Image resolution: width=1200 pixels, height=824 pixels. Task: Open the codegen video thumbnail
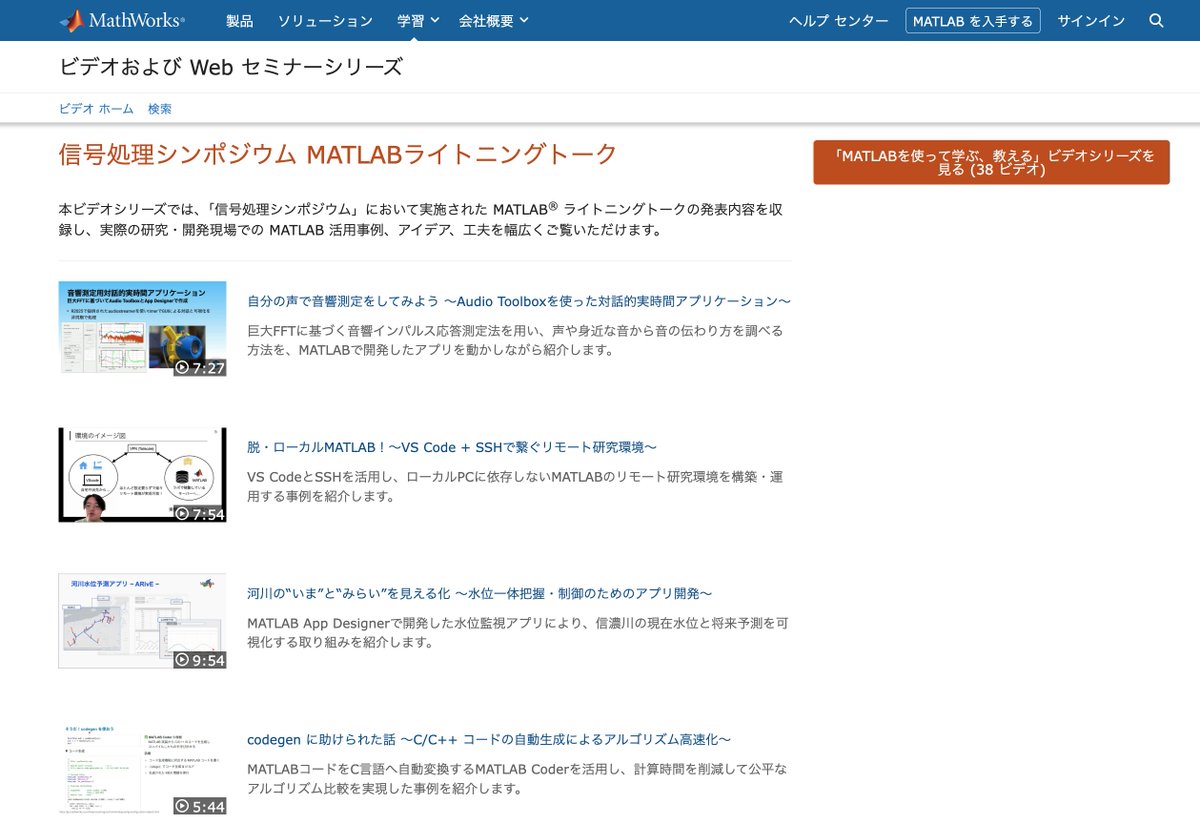click(142, 767)
